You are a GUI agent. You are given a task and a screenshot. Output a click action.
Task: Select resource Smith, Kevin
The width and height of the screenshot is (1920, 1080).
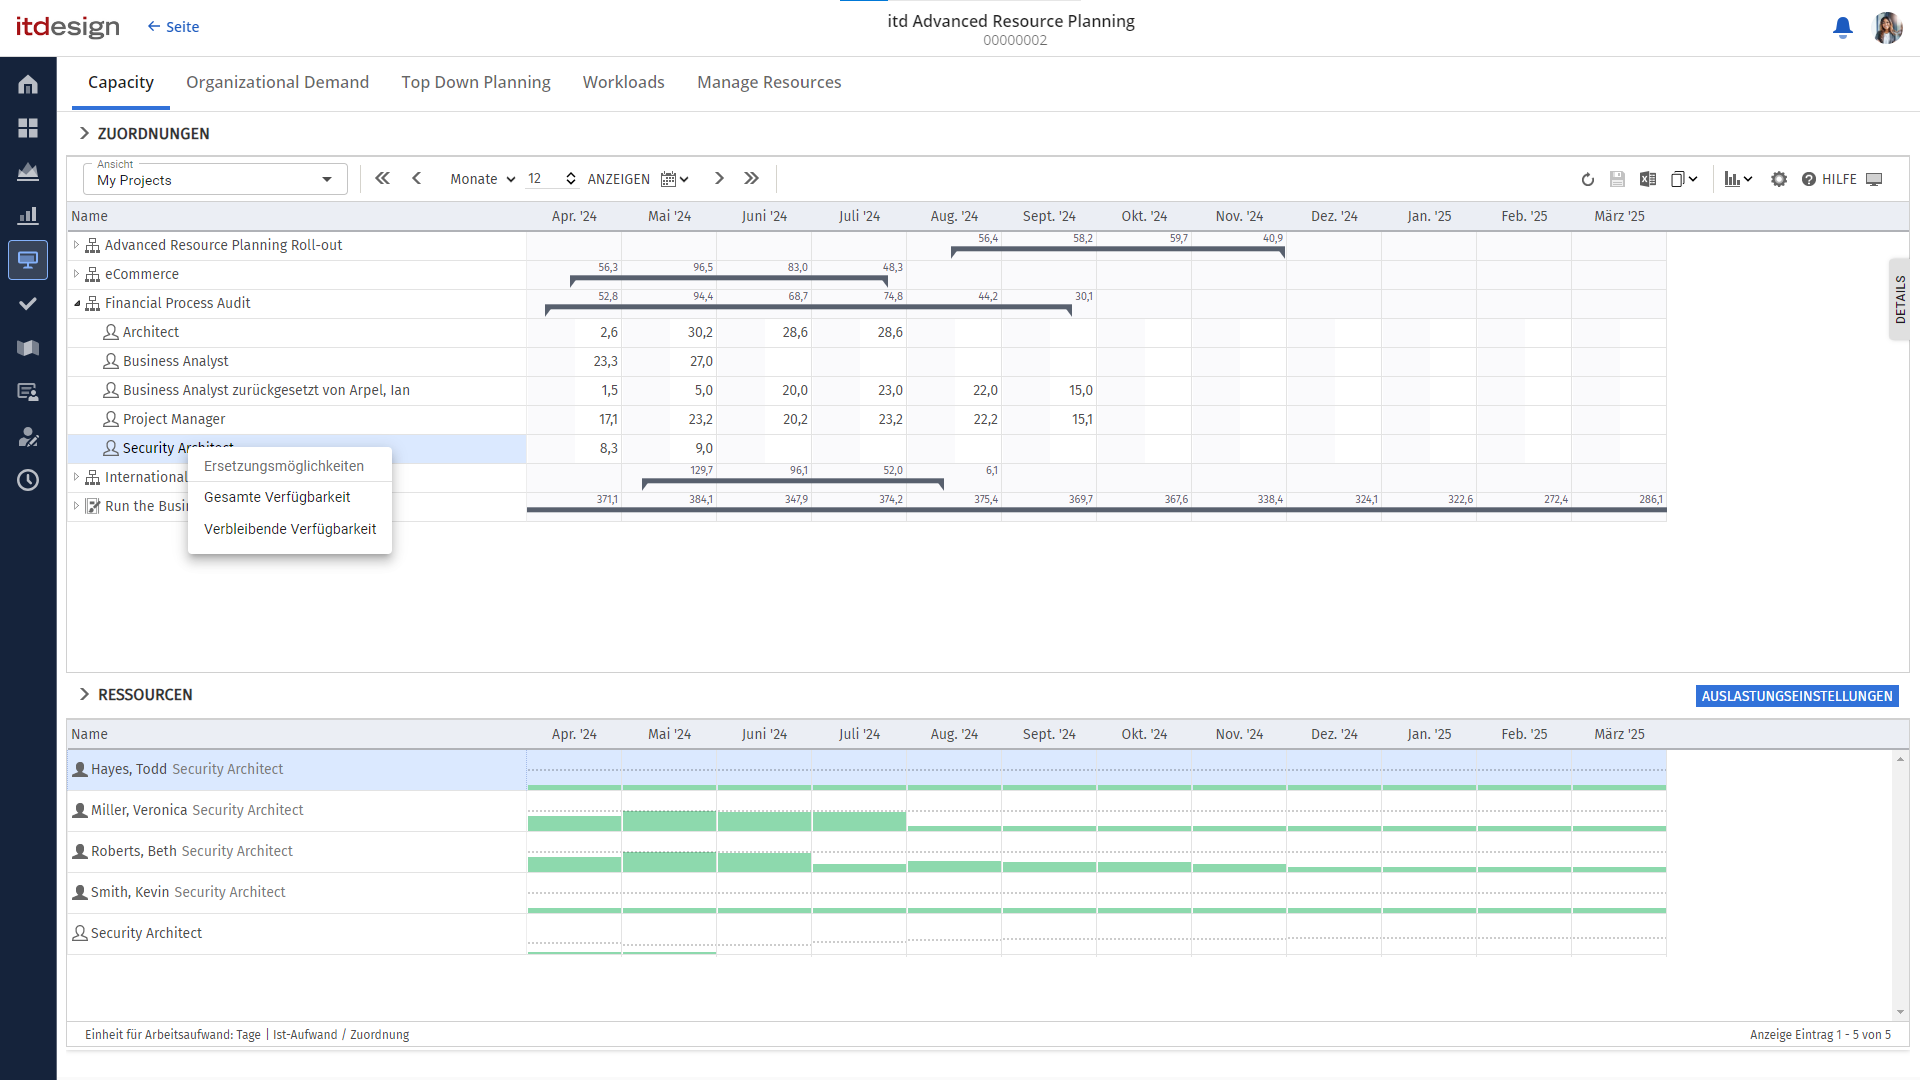[297, 892]
